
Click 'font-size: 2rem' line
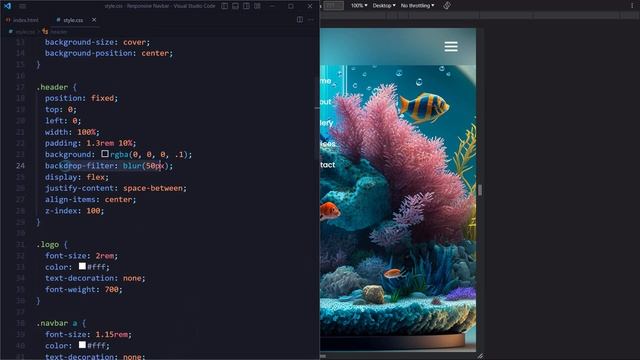coord(81,256)
